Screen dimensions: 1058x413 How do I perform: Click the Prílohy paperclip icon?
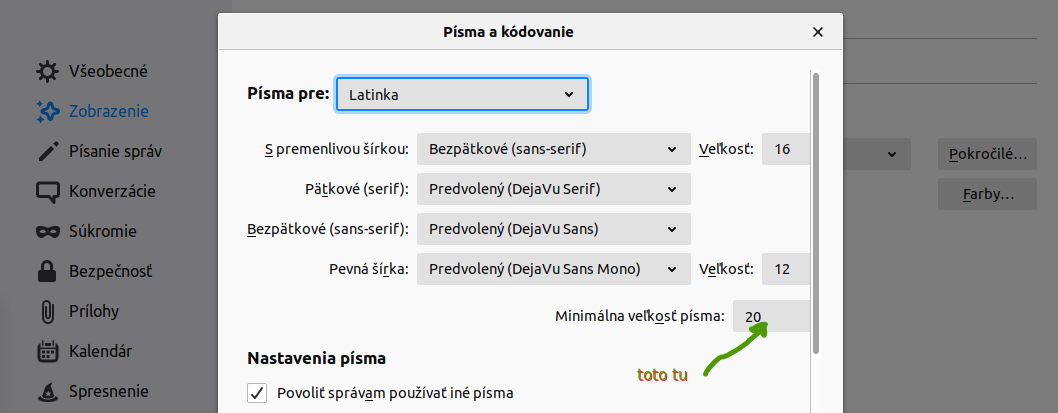tap(47, 311)
